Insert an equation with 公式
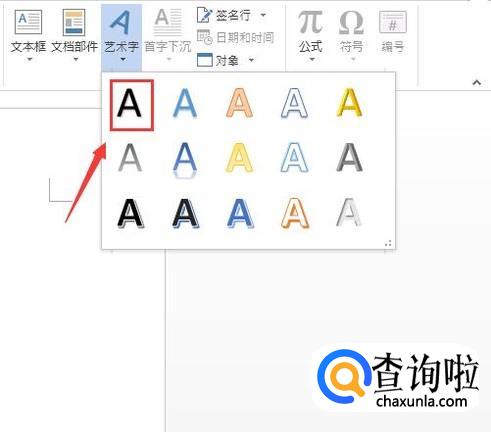This screenshot has width=491, height=432. click(311, 36)
